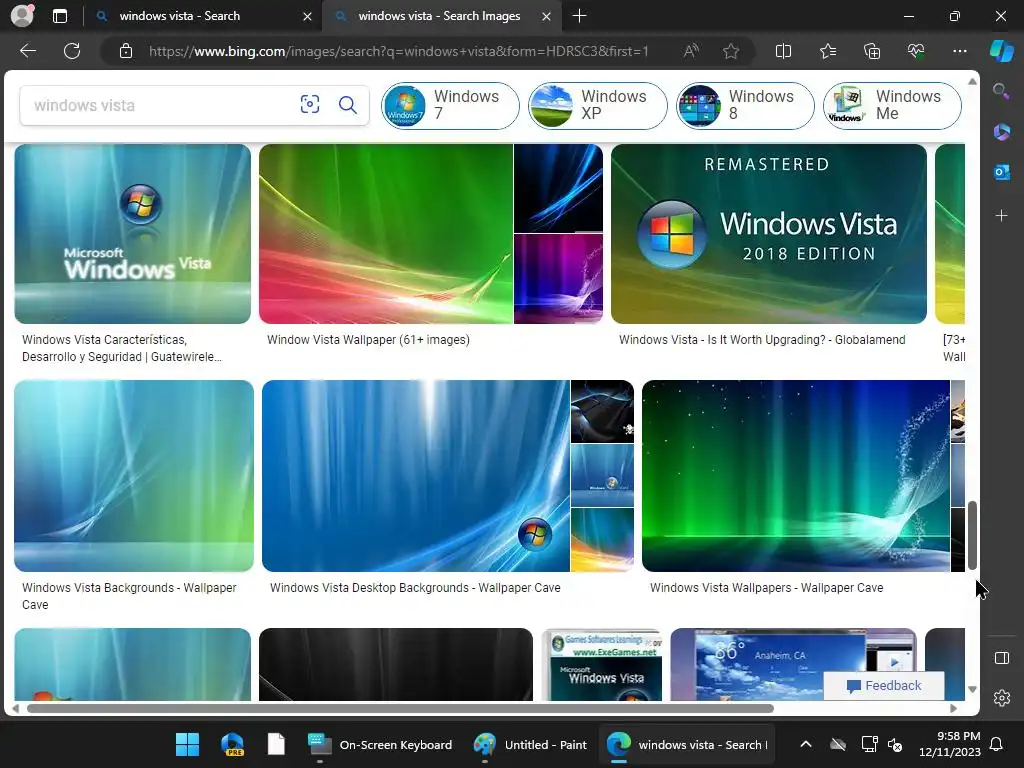1024x768 pixels.
Task: Open Outlook in the sidebar
Action: coord(1001,172)
